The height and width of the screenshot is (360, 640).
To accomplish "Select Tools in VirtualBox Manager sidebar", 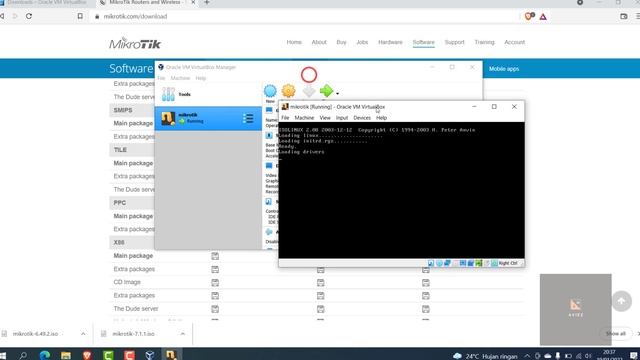I will (x=208, y=94).
